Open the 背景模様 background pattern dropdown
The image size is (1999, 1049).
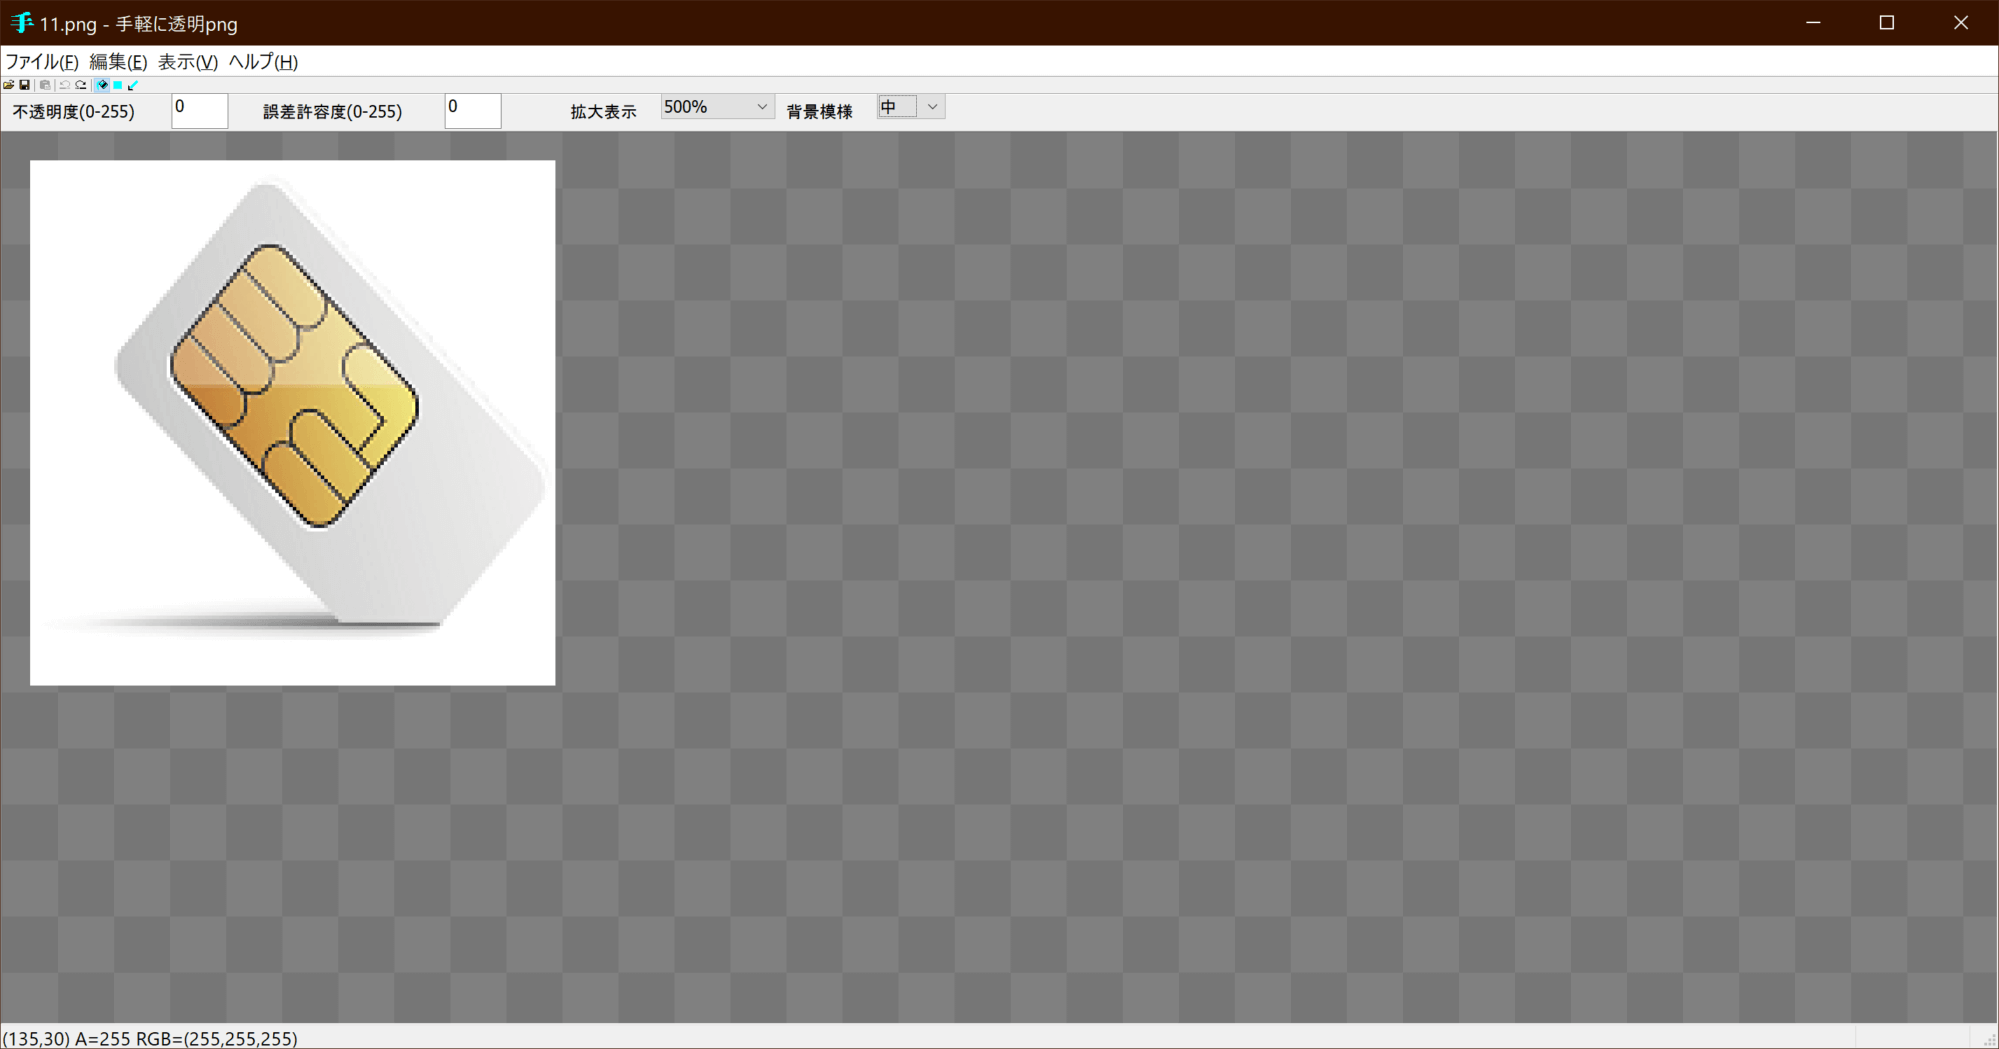click(x=911, y=107)
